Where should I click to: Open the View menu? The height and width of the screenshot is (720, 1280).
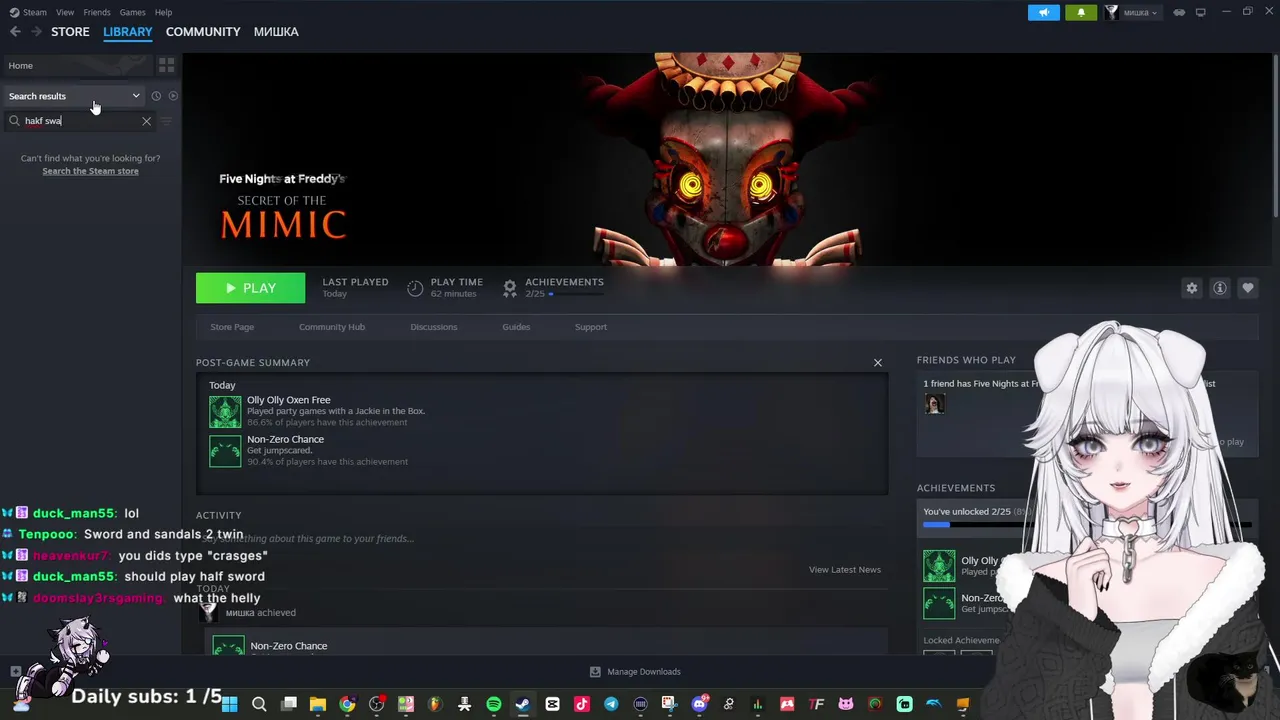(x=65, y=12)
